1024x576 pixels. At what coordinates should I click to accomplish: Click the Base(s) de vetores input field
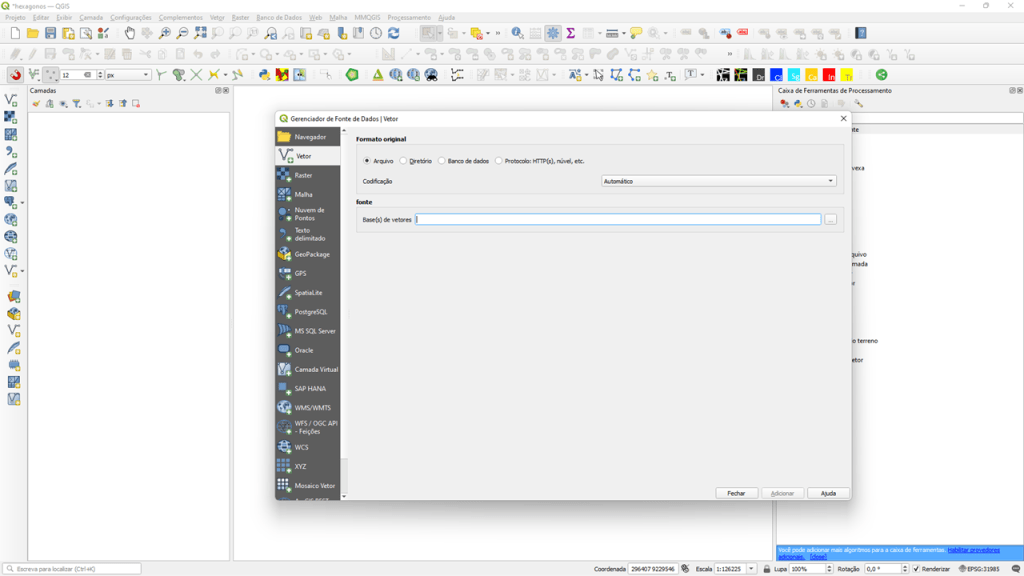tap(617, 219)
